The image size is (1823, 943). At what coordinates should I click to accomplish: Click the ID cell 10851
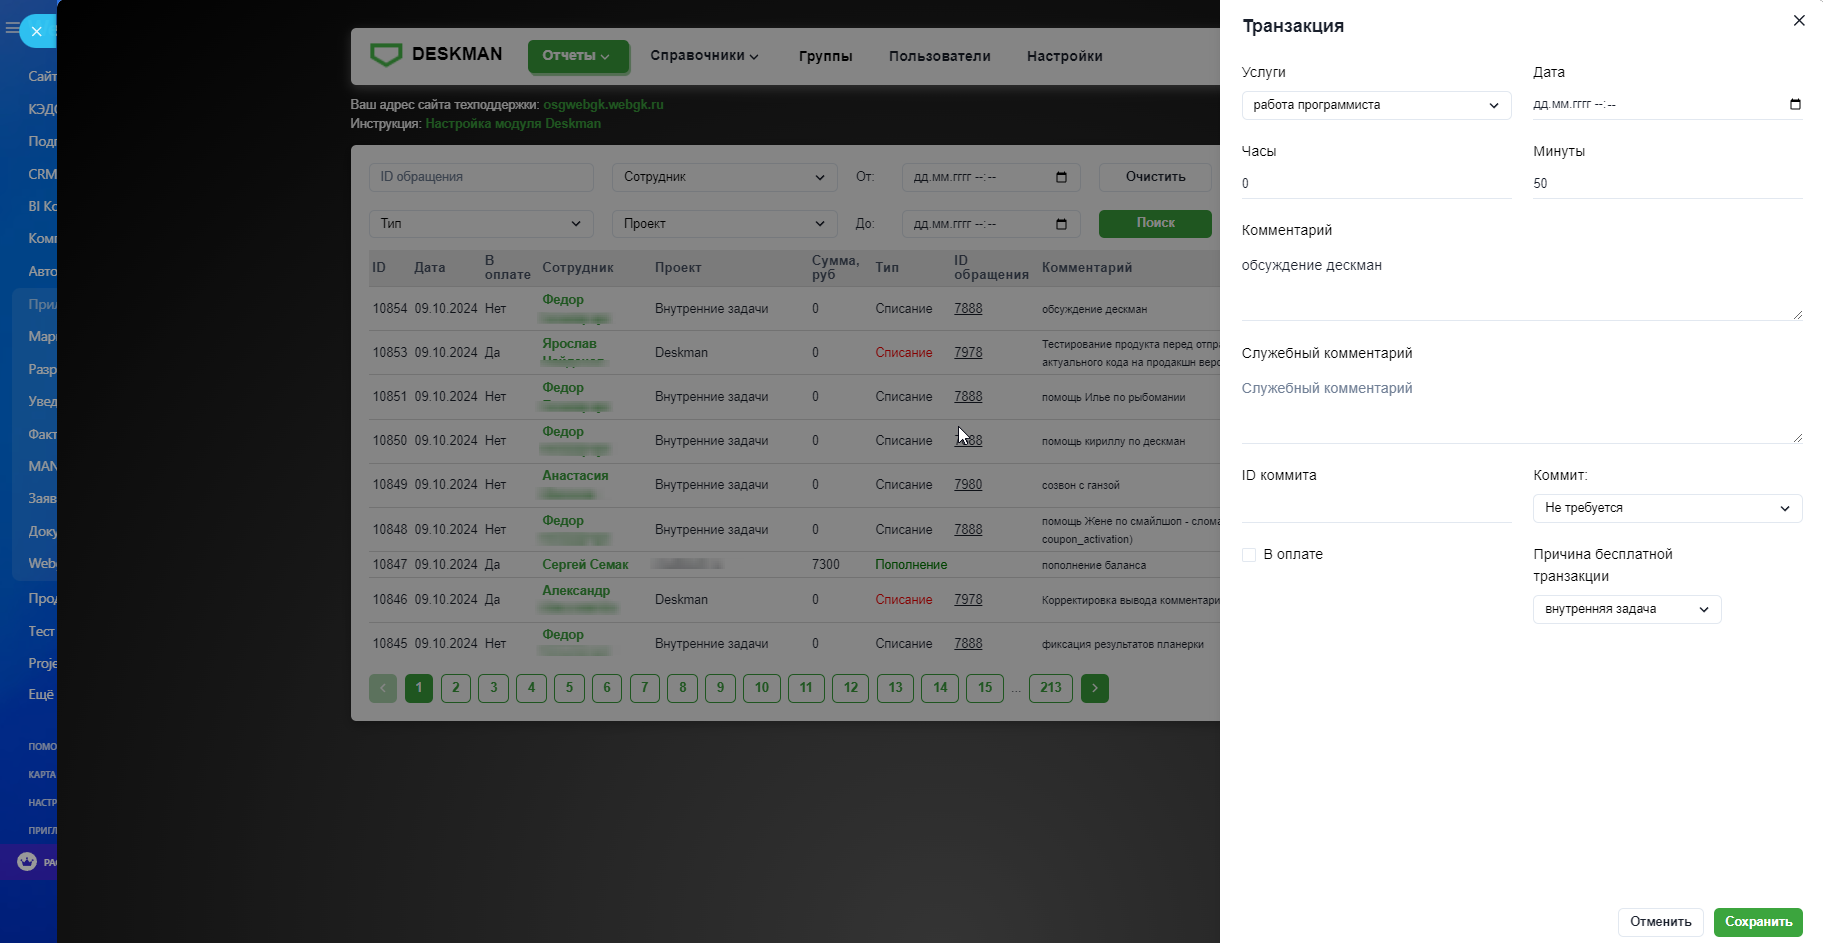[390, 397]
